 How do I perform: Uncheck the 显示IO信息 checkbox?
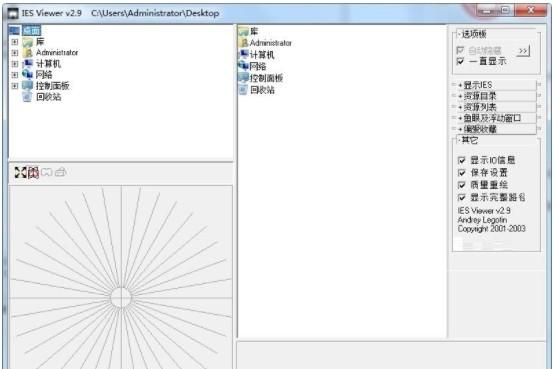(x=462, y=160)
